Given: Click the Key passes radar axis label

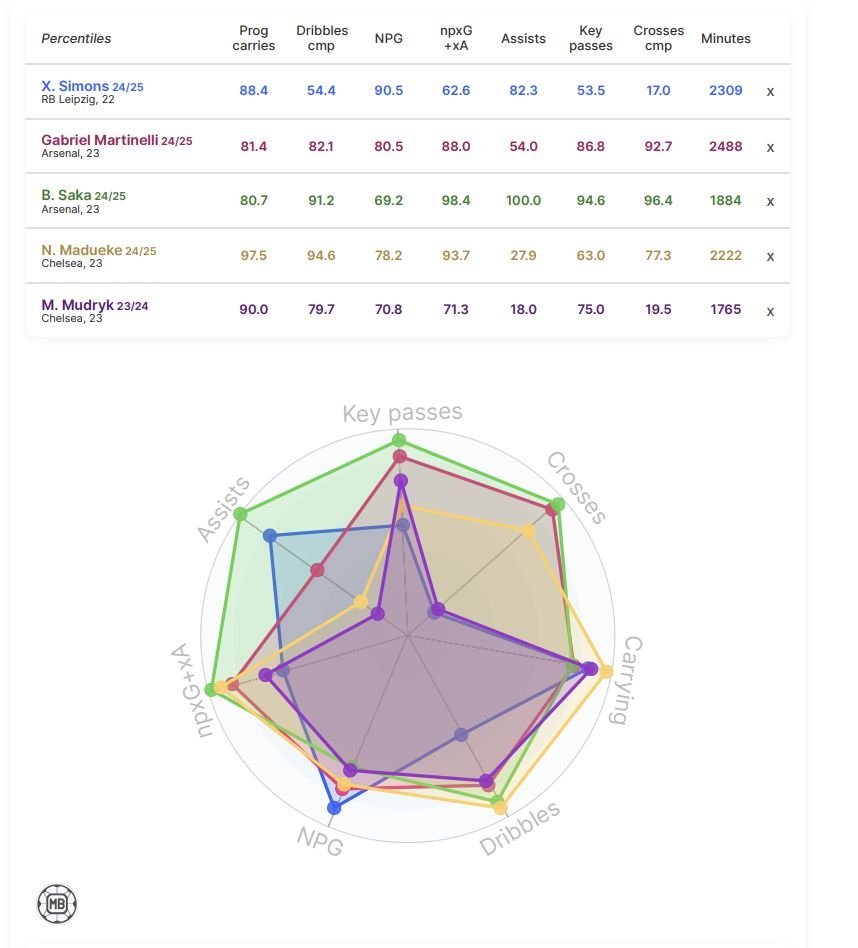Looking at the screenshot, I should pos(402,412).
